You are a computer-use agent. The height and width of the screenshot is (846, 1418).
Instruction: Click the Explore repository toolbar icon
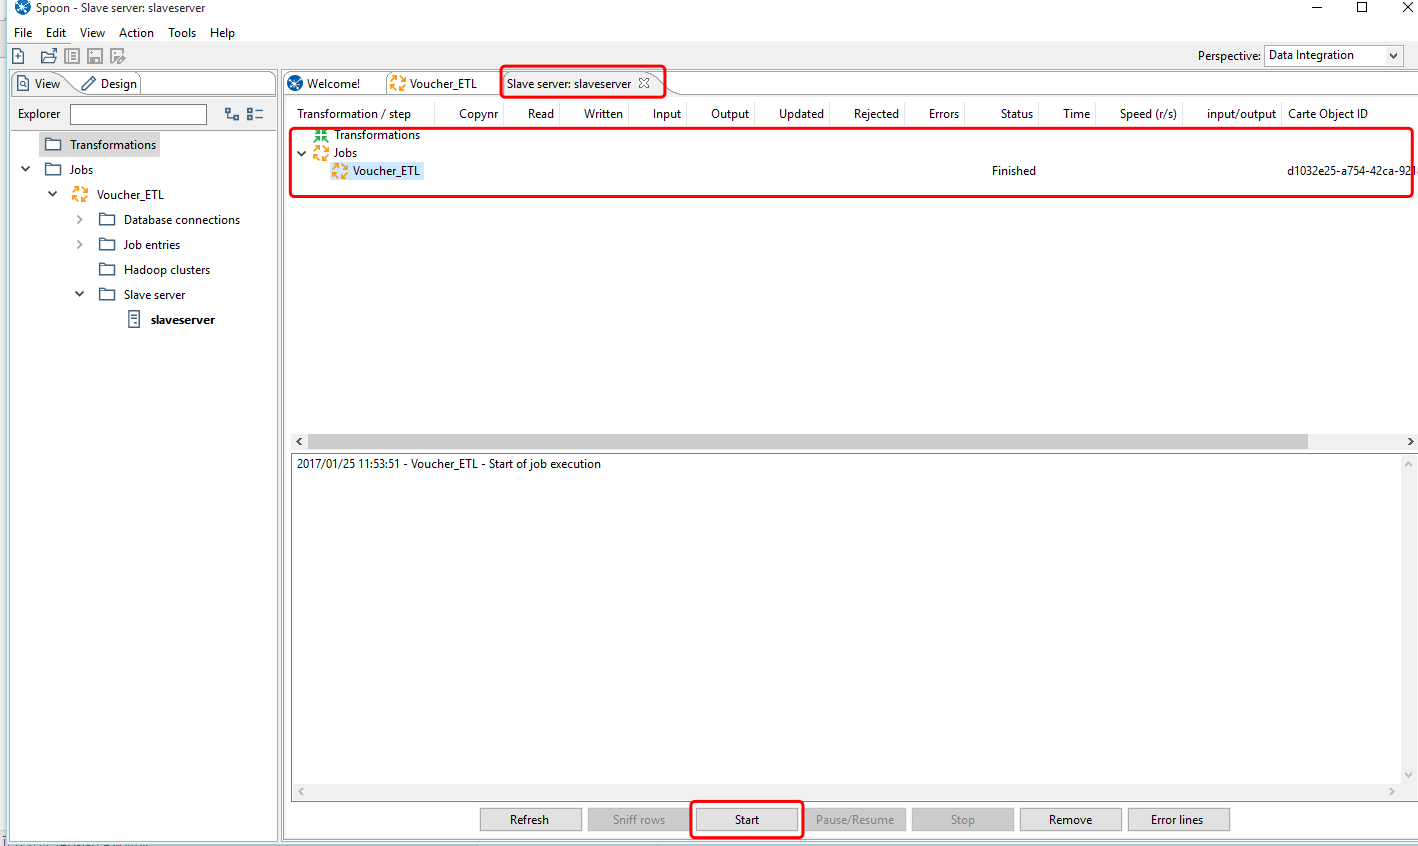click(x=72, y=56)
